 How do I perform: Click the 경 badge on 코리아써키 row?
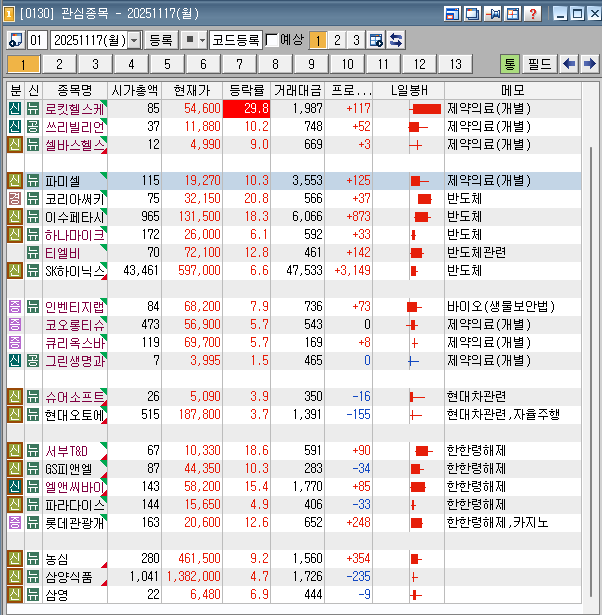[15, 199]
